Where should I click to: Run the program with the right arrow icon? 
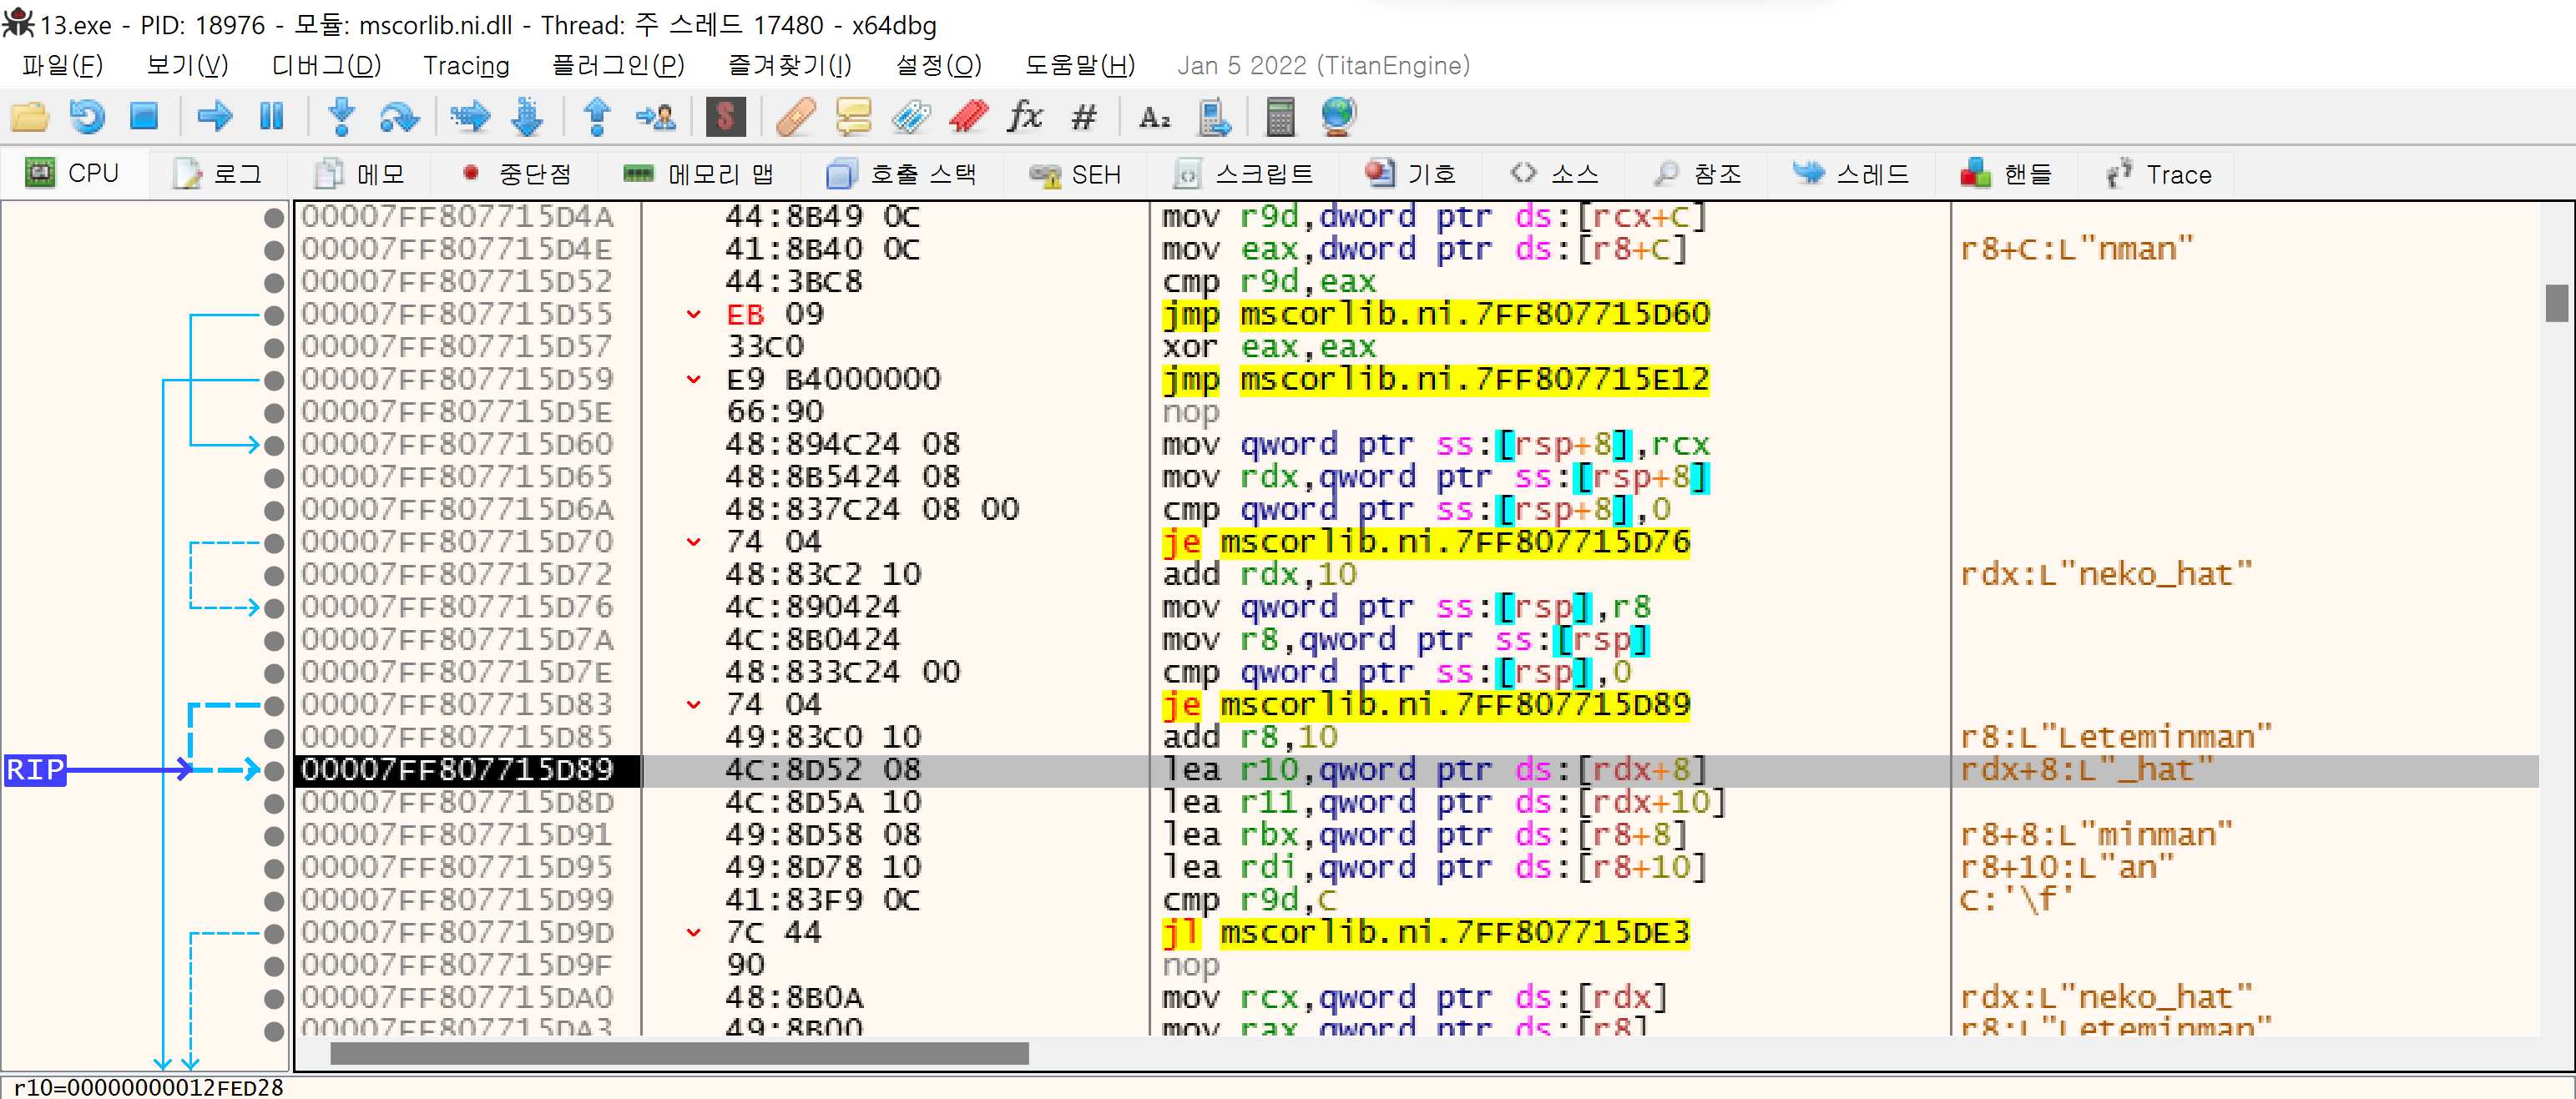pos(214,117)
